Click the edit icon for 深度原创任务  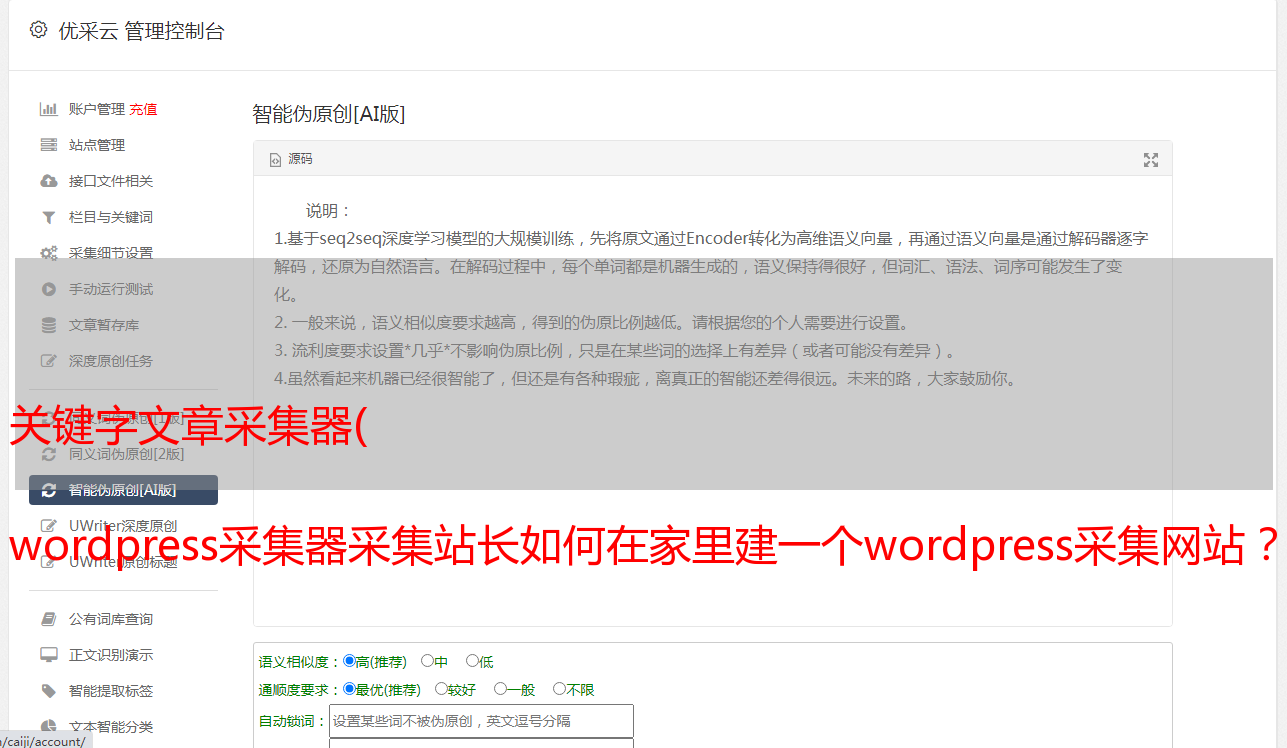pyautogui.click(x=48, y=361)
